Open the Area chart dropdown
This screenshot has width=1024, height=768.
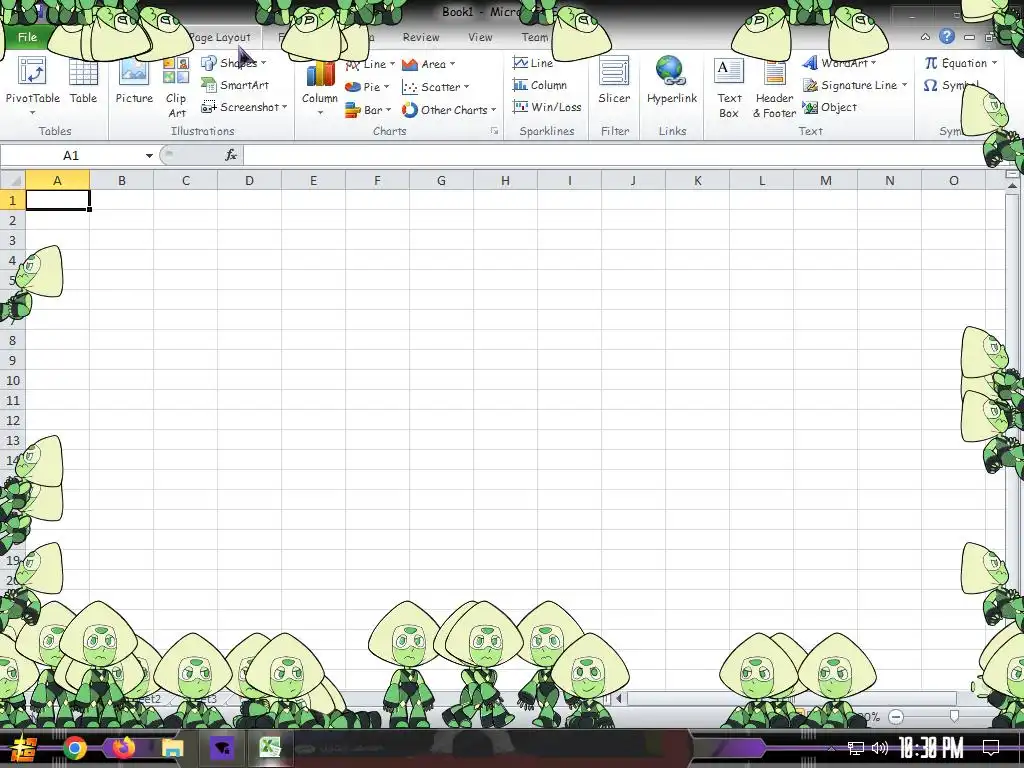pyautogui.click(x=428, y=64)
